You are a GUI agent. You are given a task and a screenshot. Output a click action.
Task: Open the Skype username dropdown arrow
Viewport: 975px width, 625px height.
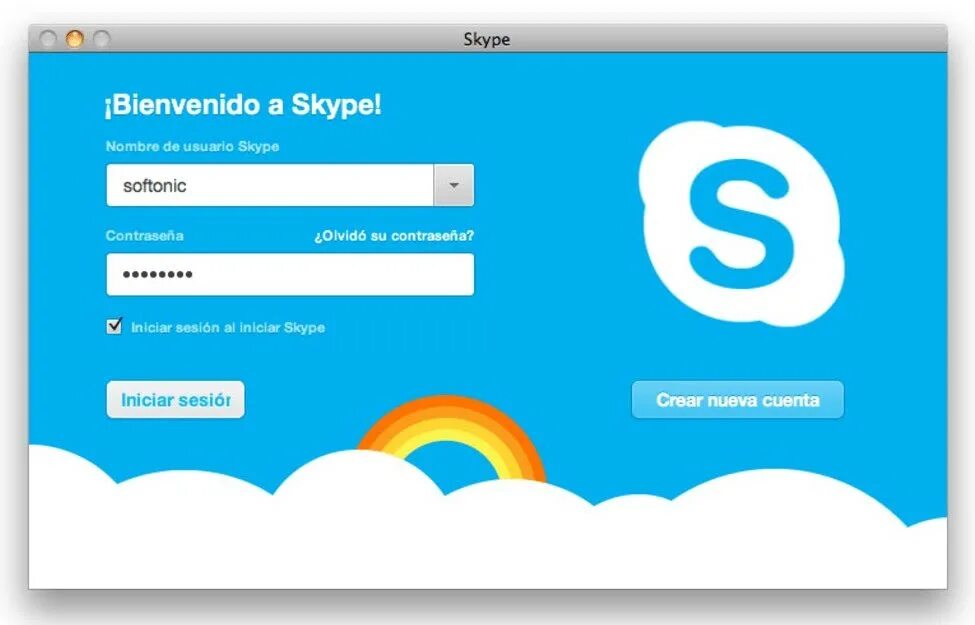[453, 185]
